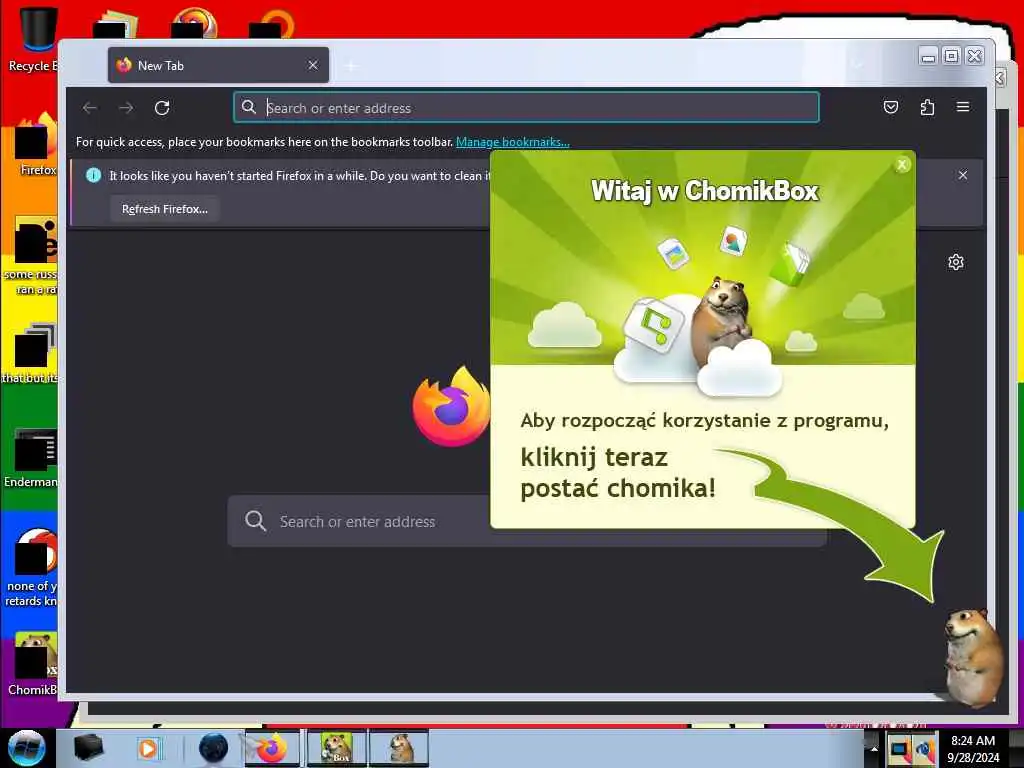Open the Firefox extensions puzzle icon
Screen dimensions: 1024x768
[927, 107]
